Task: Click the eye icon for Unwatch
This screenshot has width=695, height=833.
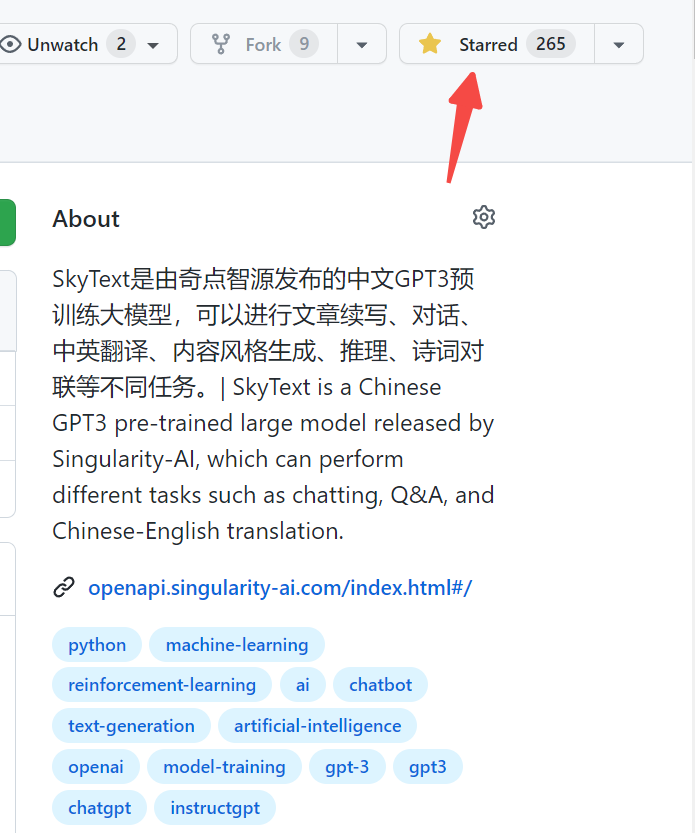Action: [x=11, y=44]
